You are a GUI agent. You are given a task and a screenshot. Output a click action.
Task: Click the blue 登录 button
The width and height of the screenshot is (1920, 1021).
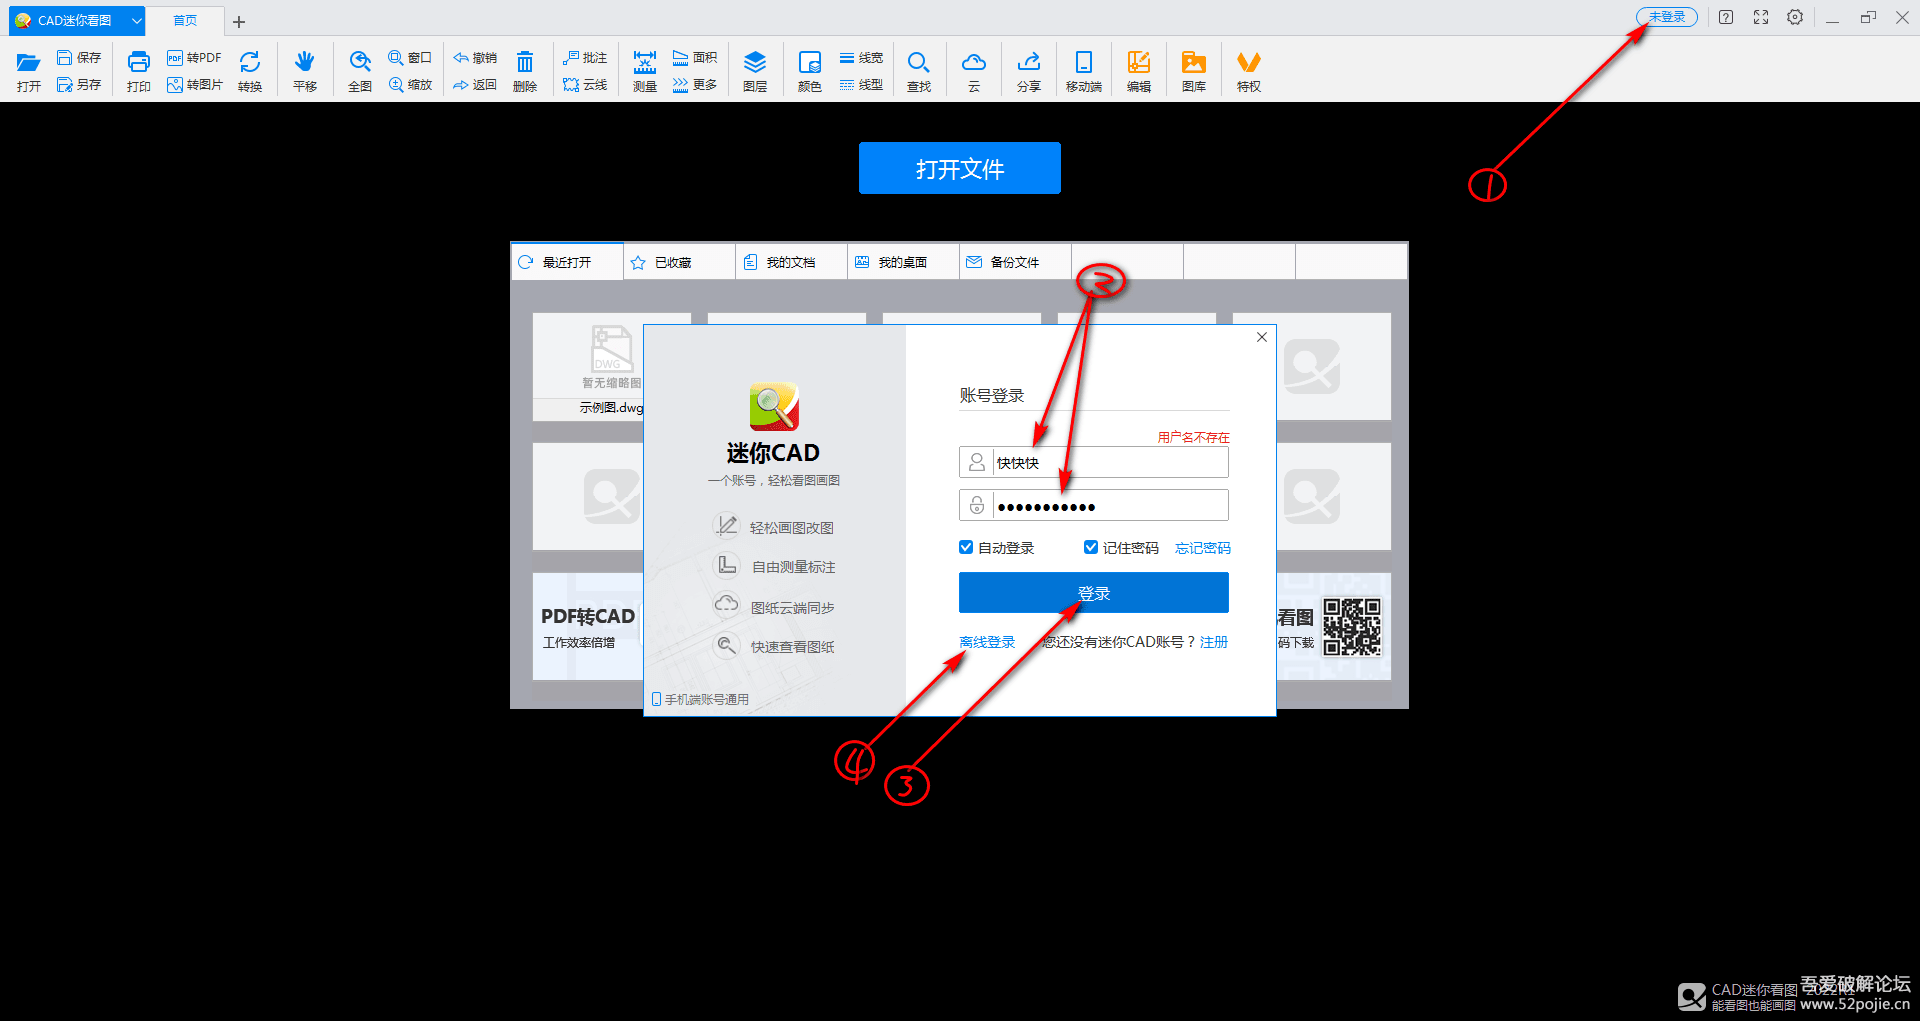[1094, 593]
